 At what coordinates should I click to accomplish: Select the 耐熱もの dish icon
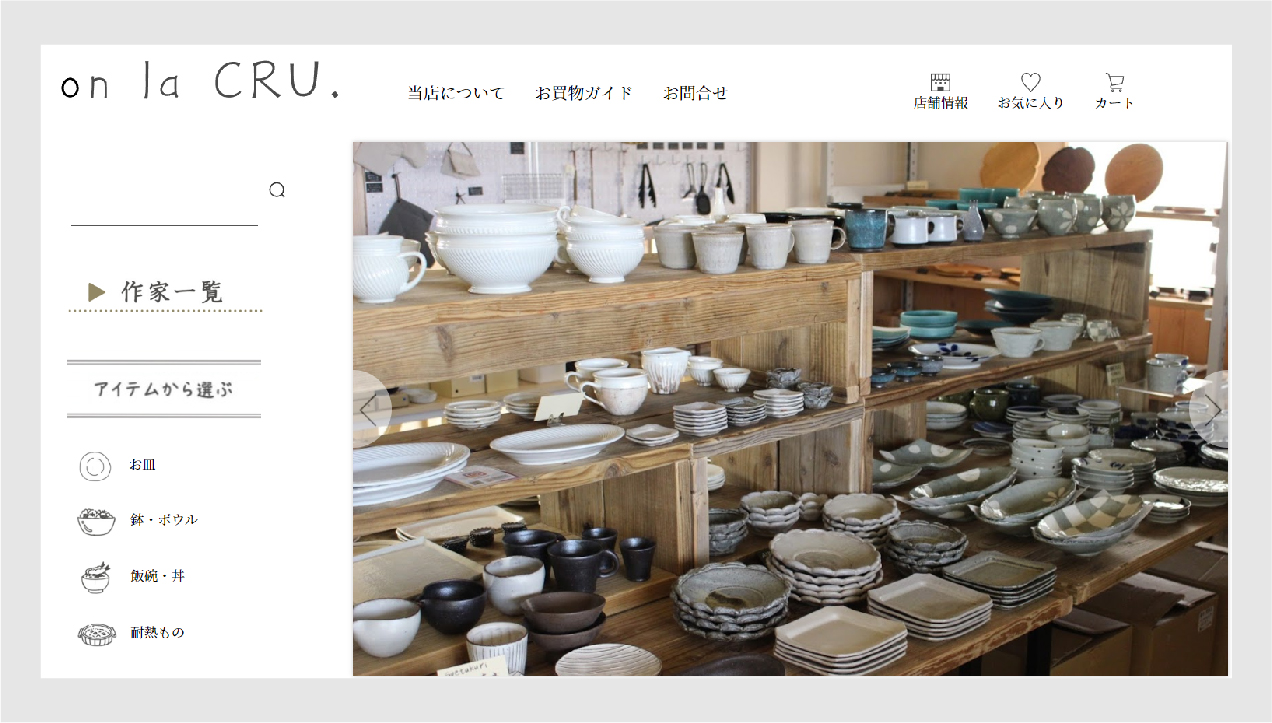(x=96, y=633)
